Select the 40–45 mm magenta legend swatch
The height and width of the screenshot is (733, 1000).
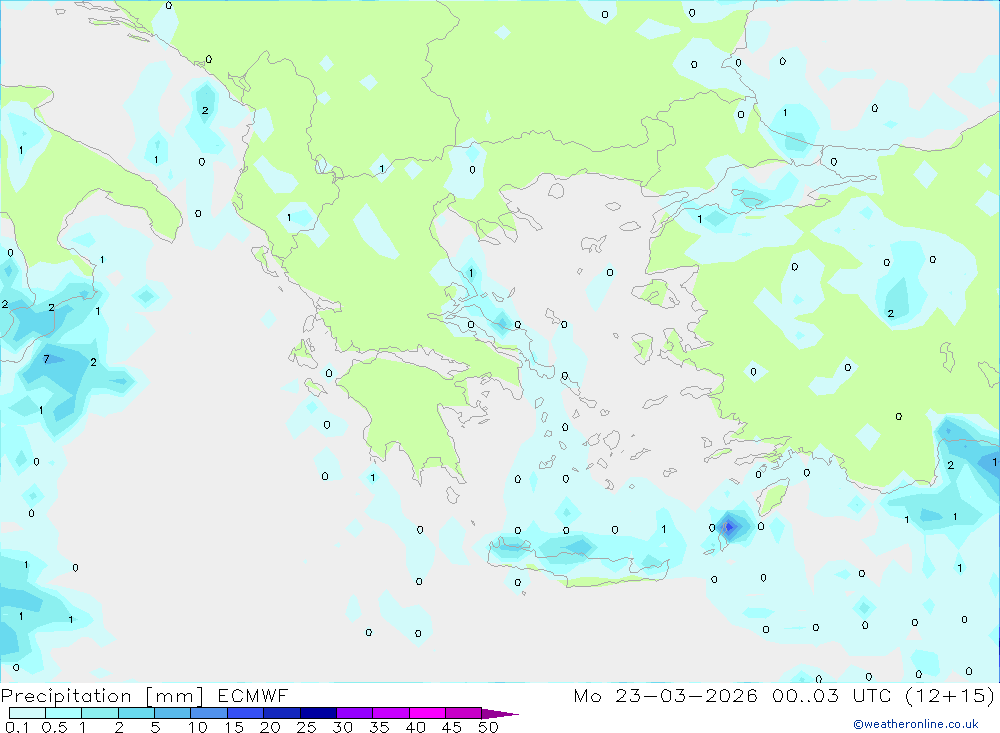coord(427,713)
